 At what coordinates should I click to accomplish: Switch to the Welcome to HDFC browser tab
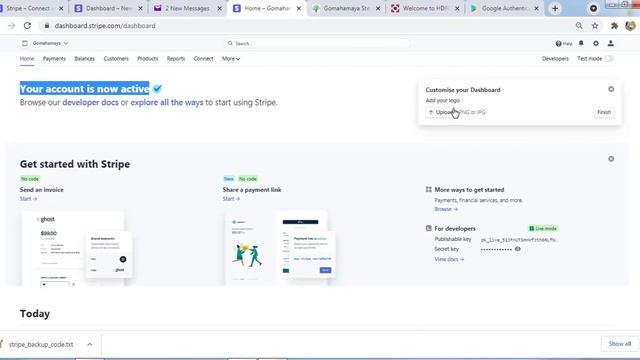tap(425, 8)
